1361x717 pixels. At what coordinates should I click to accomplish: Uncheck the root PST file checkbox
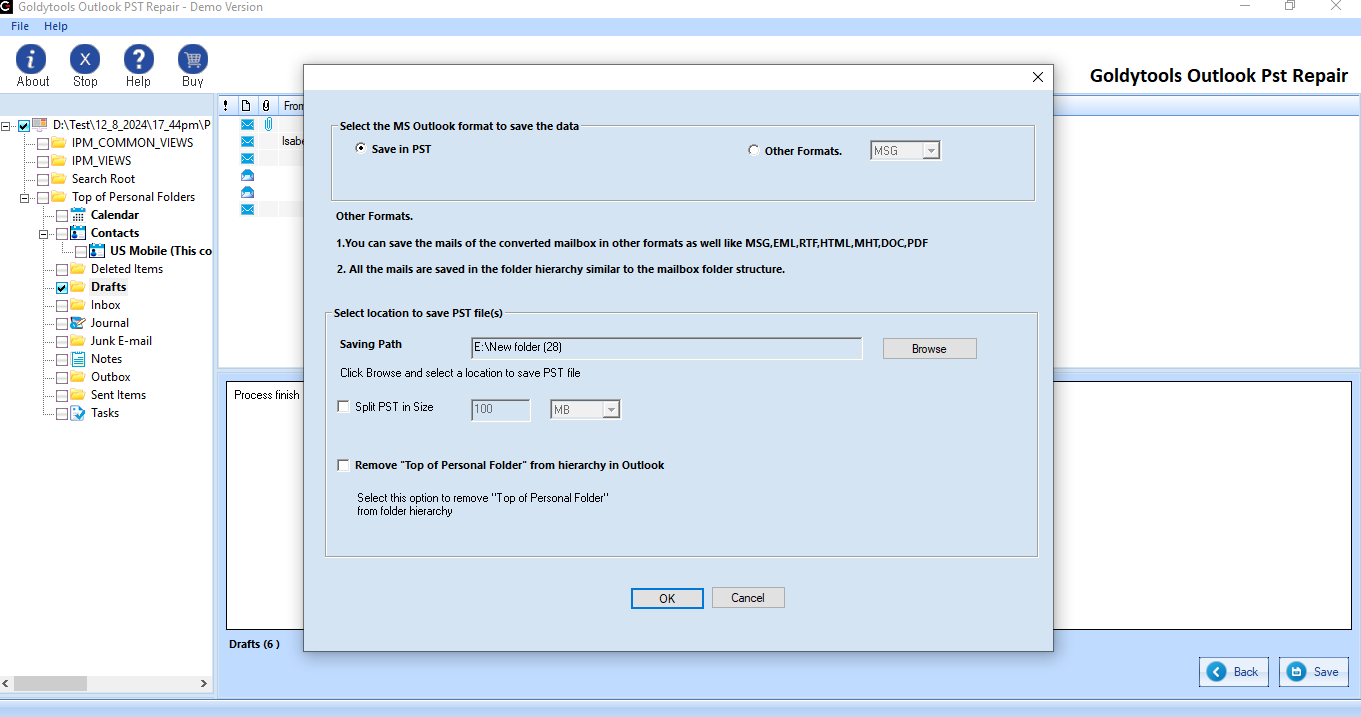coord(24,126)
